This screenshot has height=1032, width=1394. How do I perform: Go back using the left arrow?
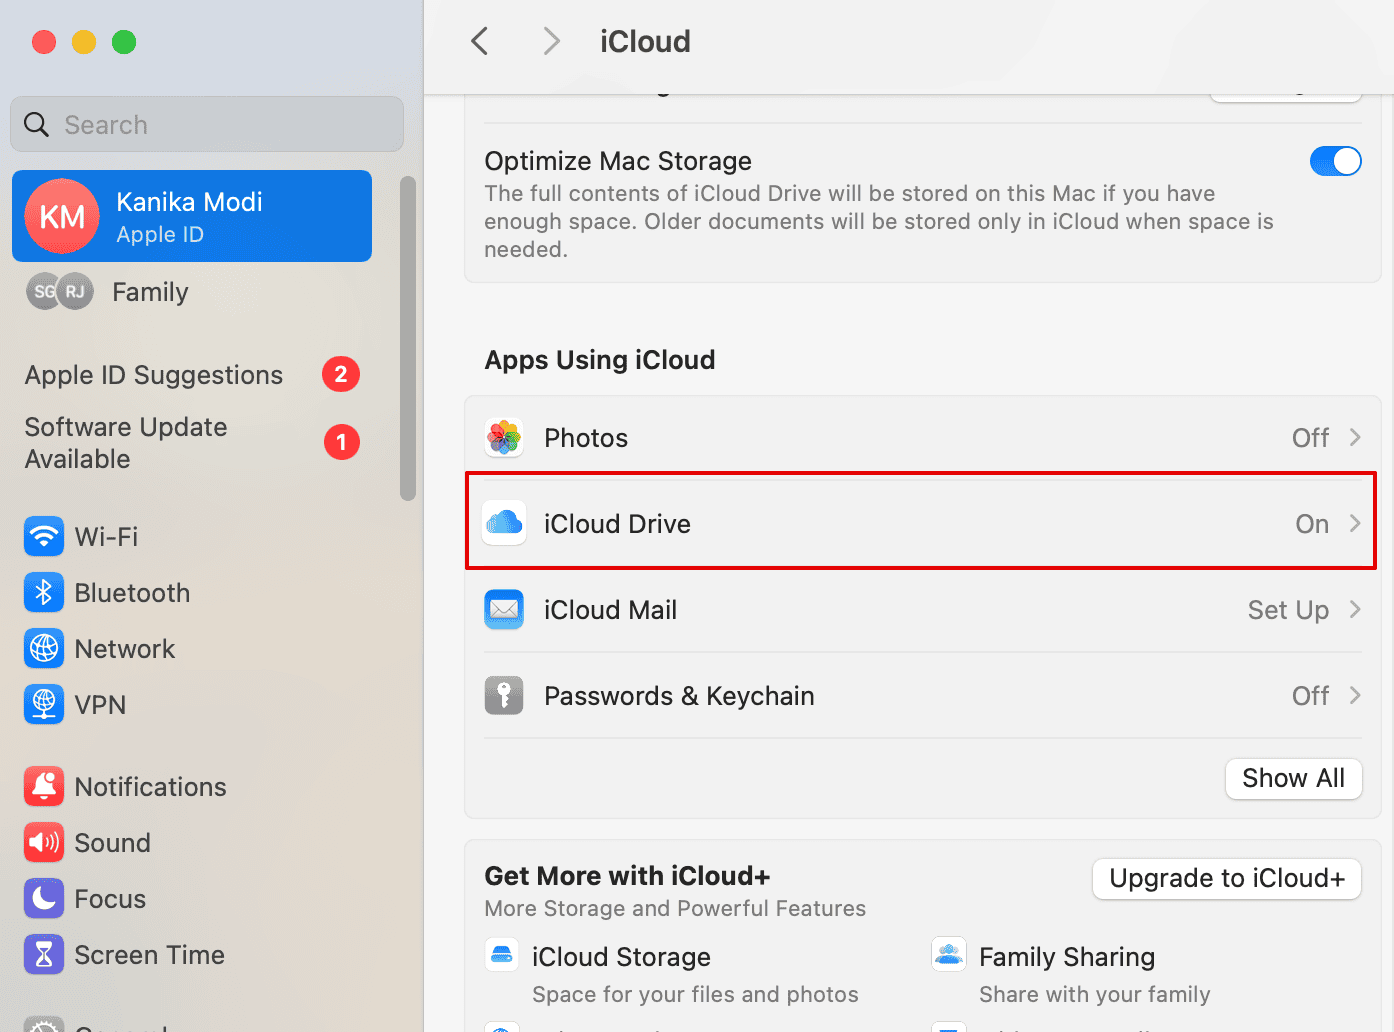[x=480, y=42]
